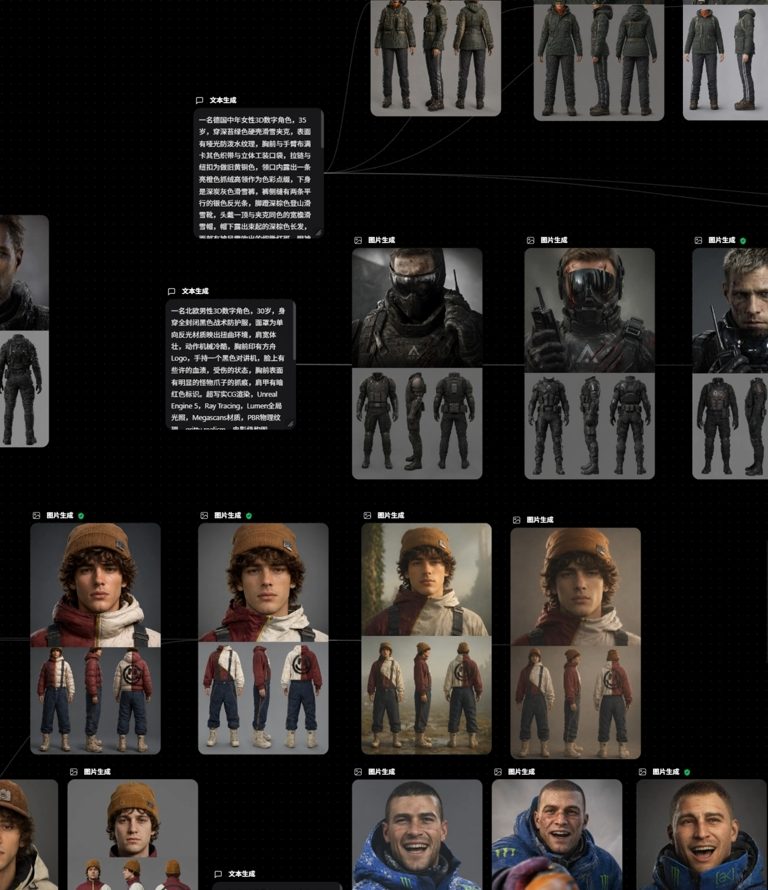Open the small beanie headshot with three busts image

pyautogui.click(x=133, y=834)
